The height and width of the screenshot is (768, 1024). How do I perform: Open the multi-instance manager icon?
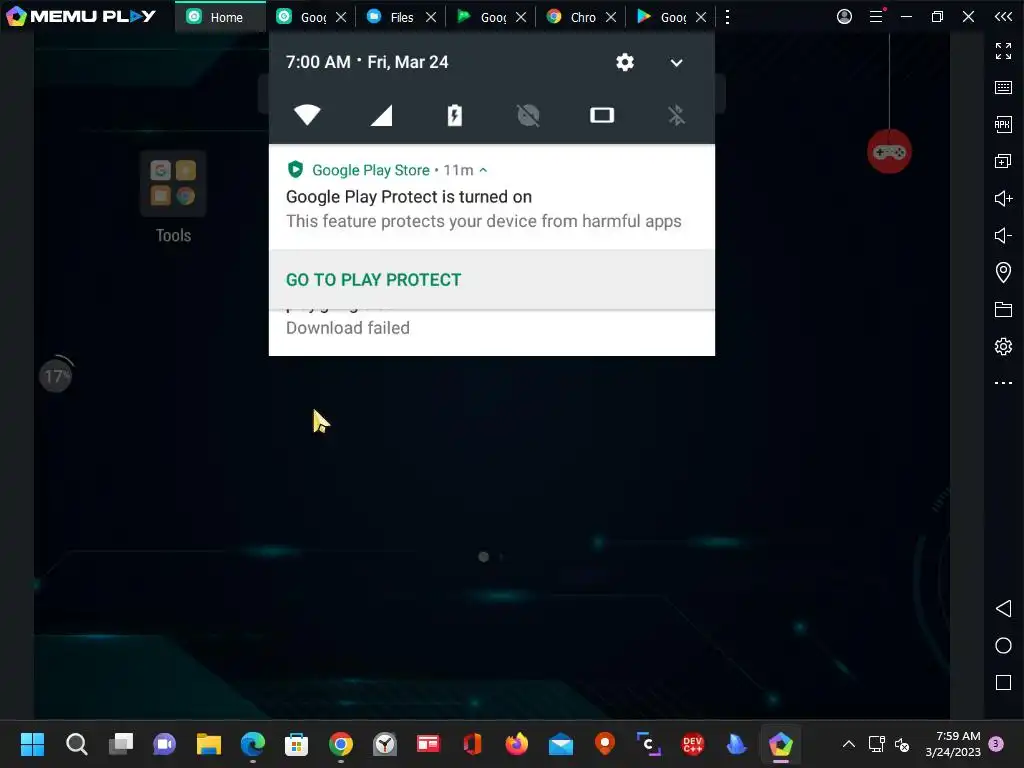(x=1003, y=161)
